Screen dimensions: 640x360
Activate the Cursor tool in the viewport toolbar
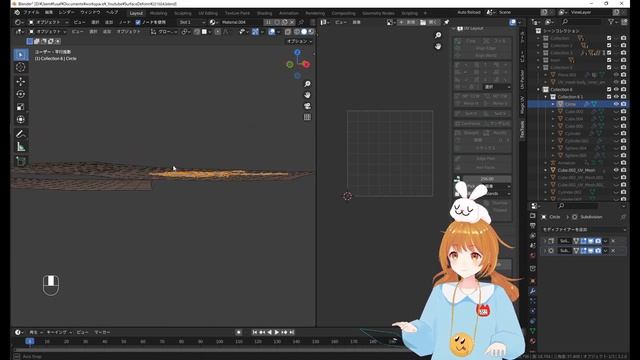[21, 67]
